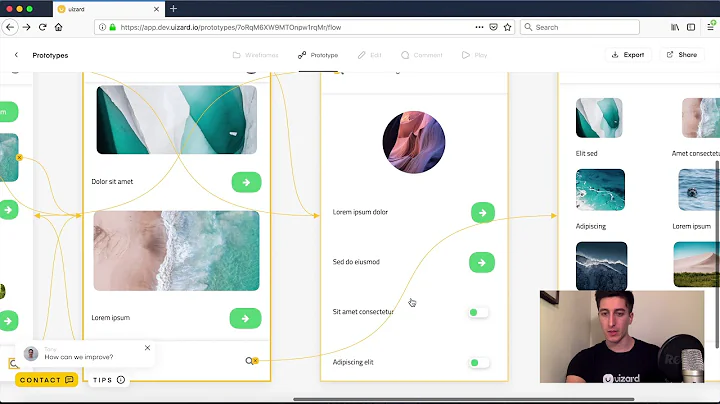Click the browser Forward arrow
Screen dimensions: 720x404
27,27
